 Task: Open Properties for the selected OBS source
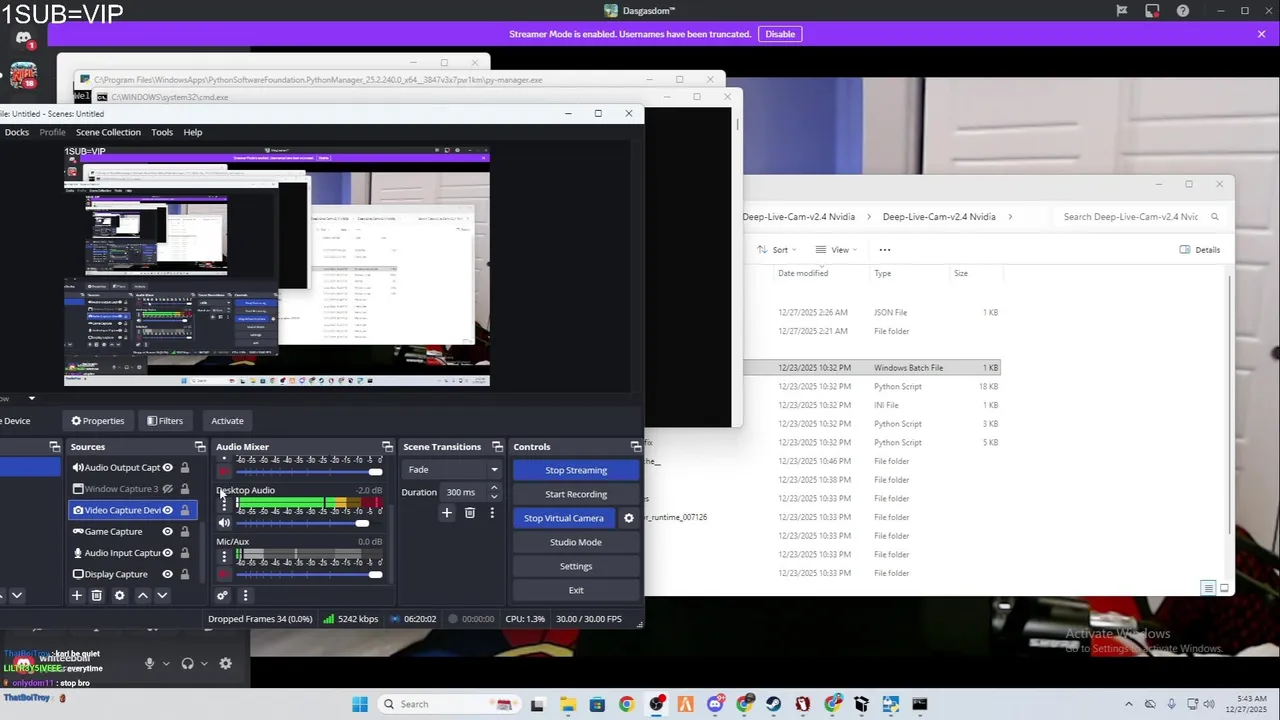click(x=98, y=421)
